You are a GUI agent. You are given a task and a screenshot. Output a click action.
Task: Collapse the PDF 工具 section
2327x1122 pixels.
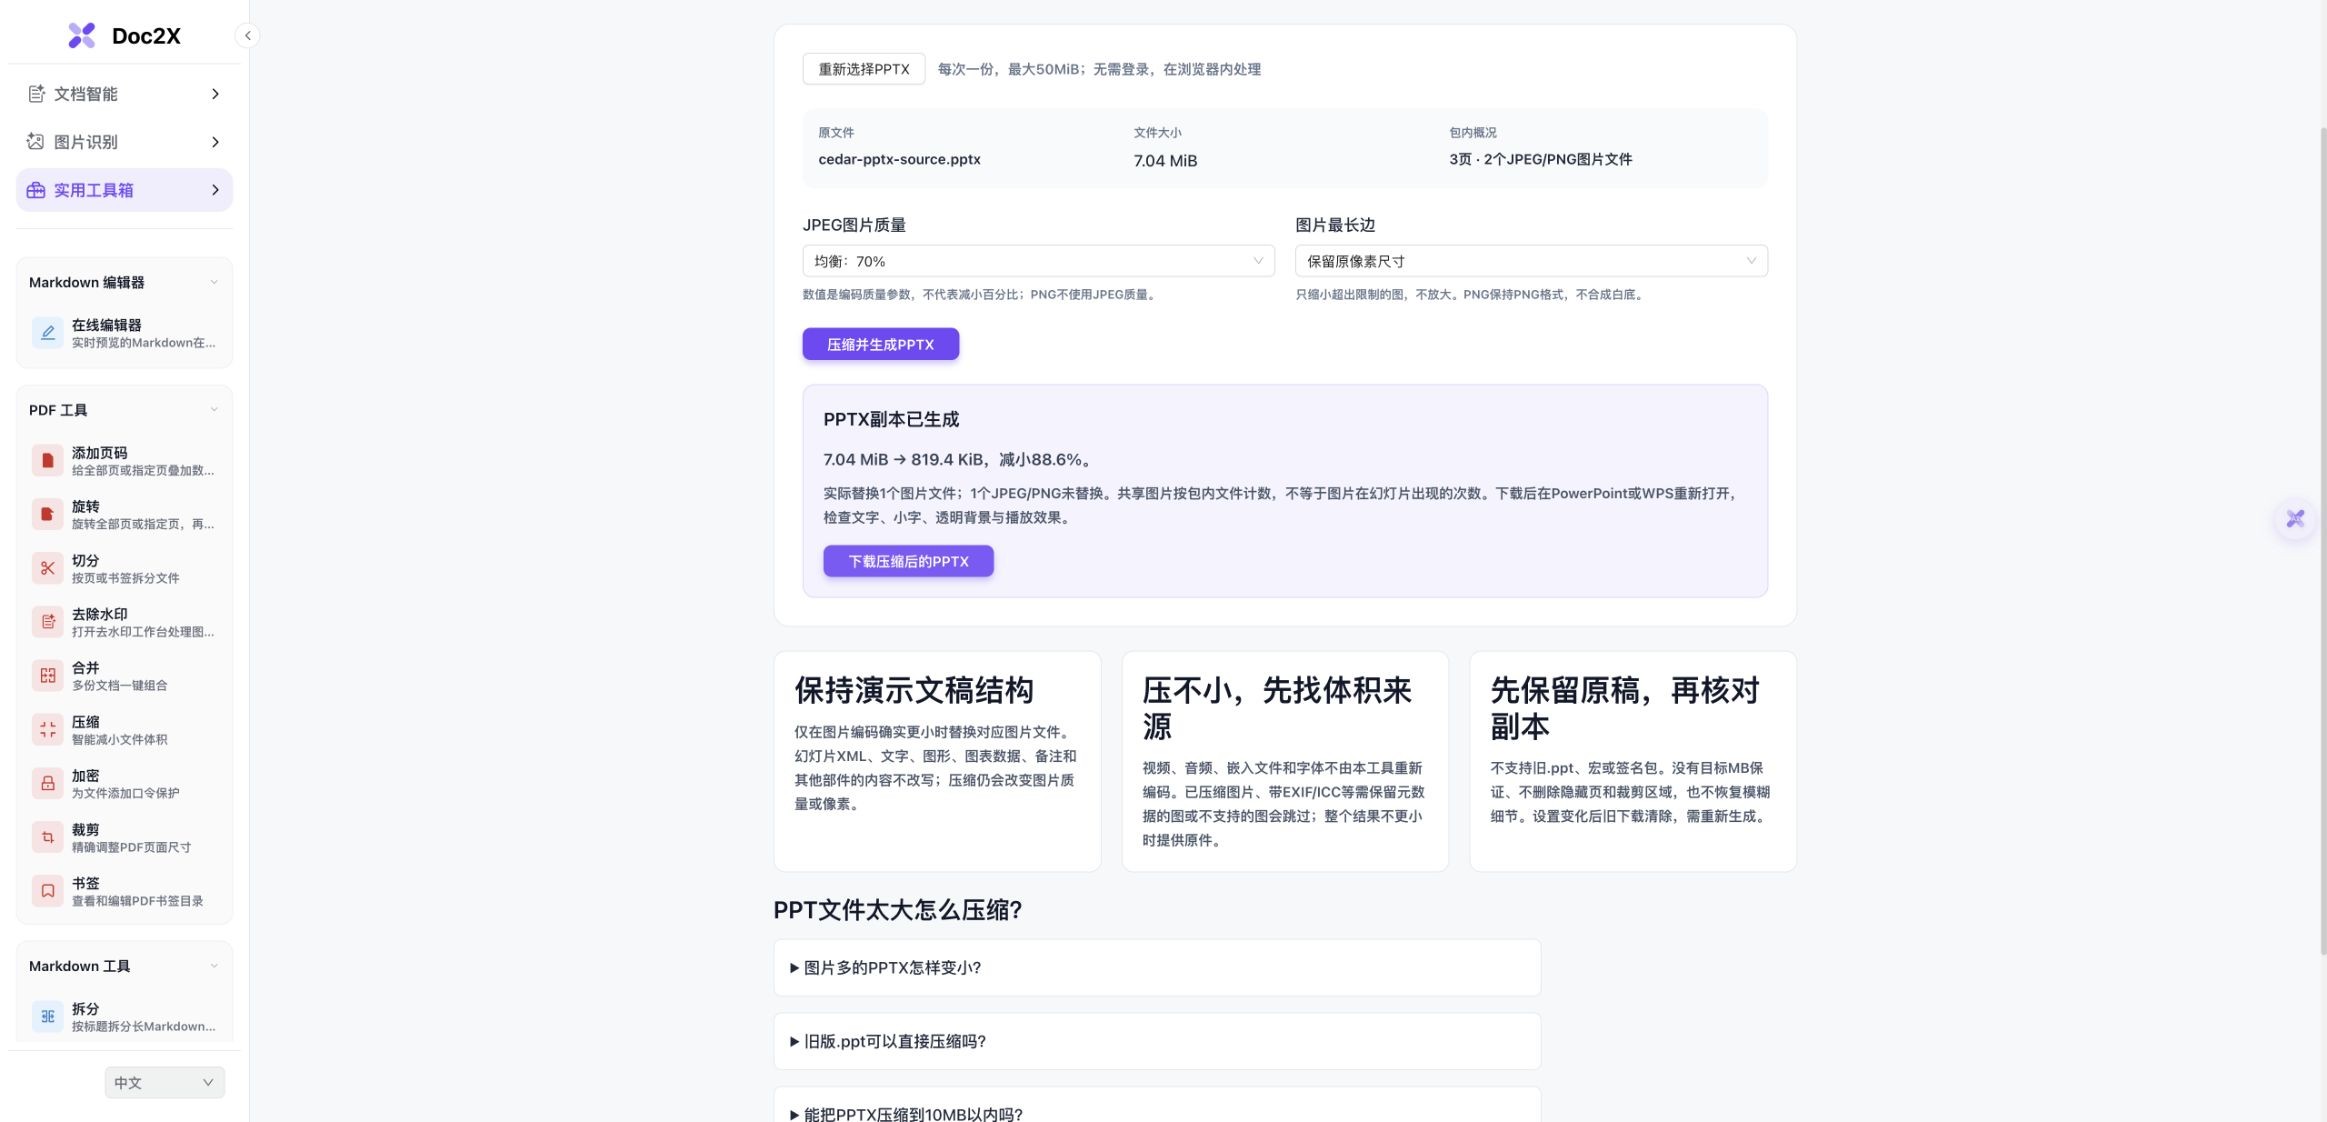pos(213,410)
